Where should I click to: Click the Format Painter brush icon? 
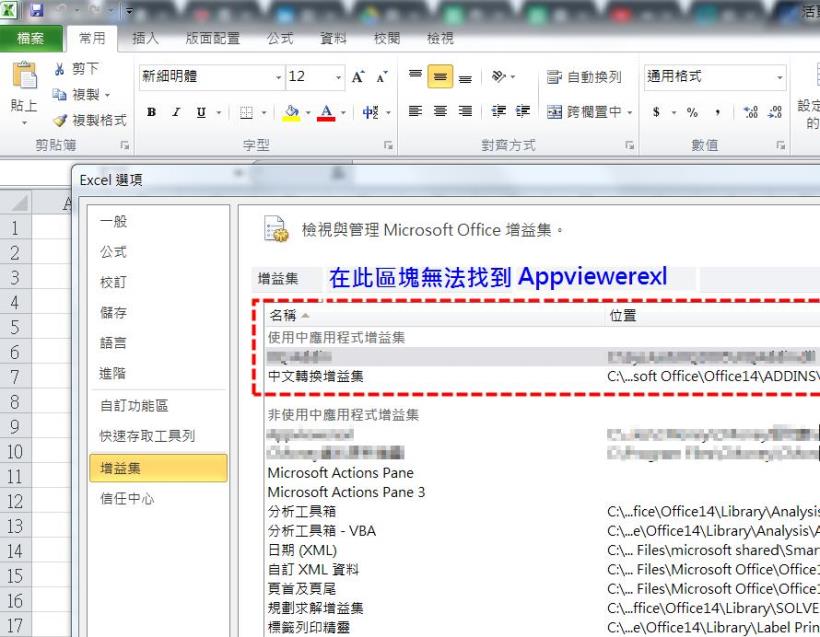point(60,120)
